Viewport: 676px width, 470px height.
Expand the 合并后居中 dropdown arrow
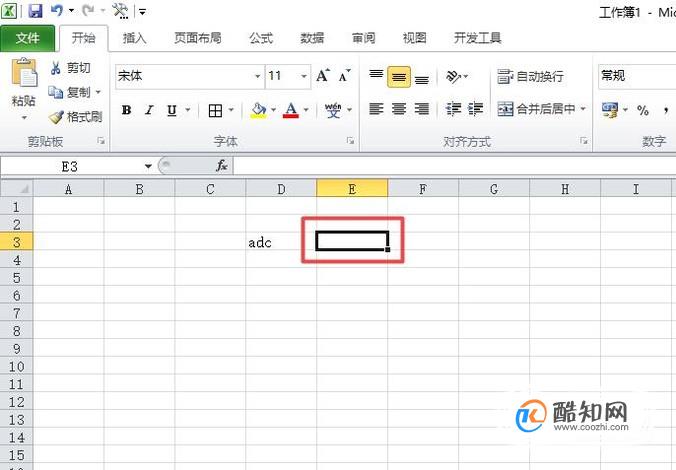click(x=583, y=109)
